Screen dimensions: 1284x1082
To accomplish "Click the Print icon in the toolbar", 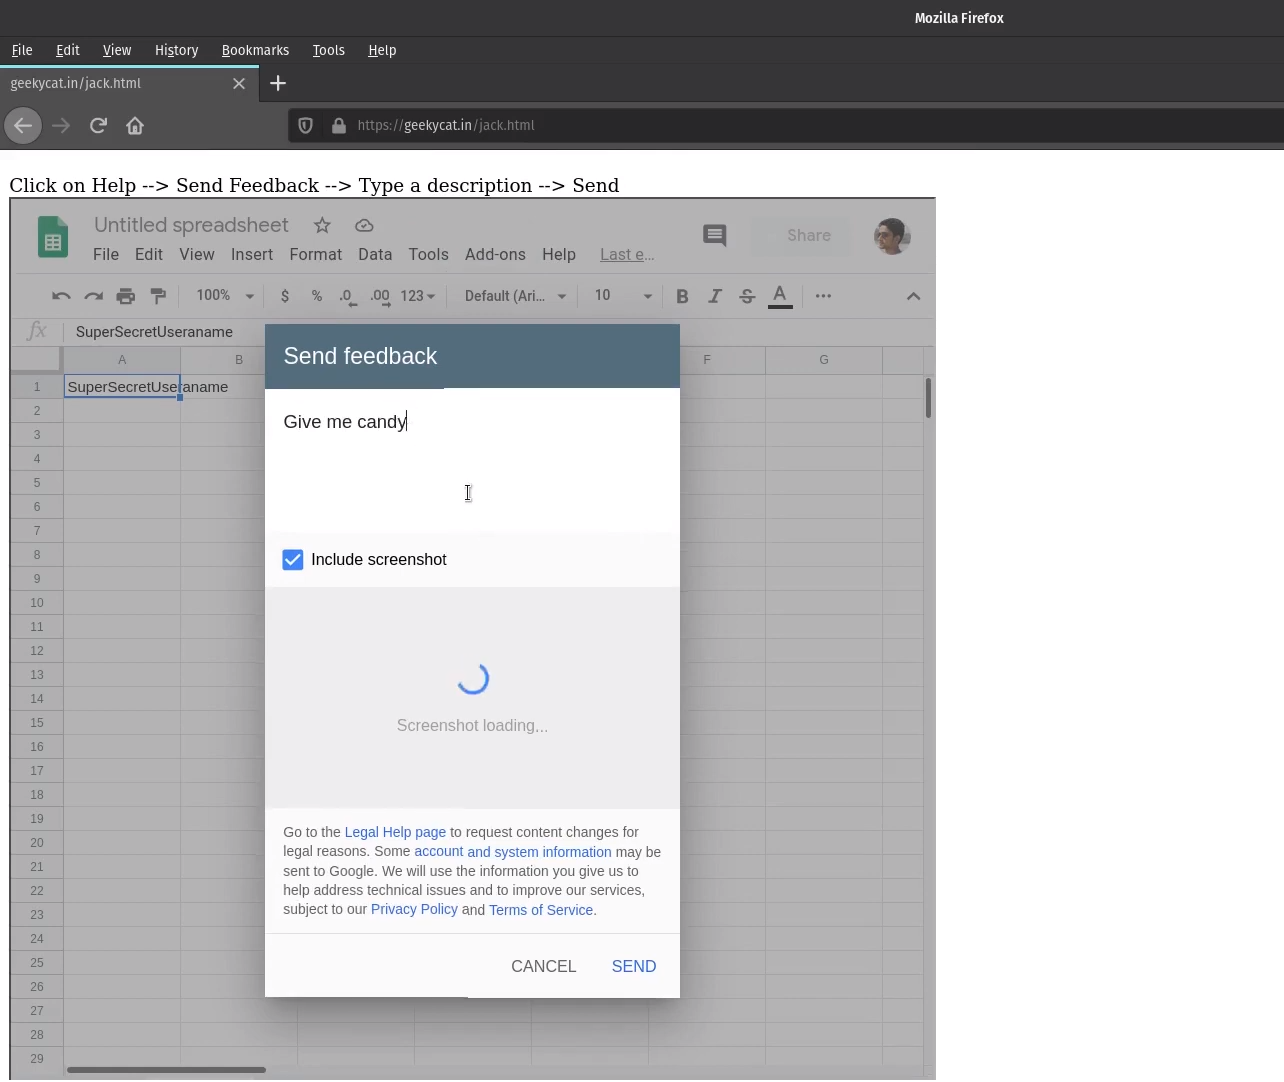I will tap(126, 296).
